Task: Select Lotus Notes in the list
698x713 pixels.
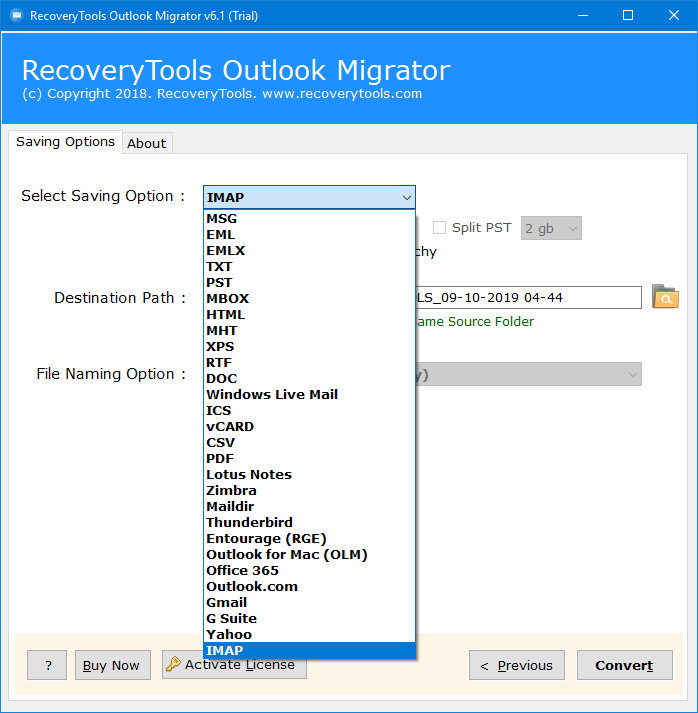Action: [309, 474]
